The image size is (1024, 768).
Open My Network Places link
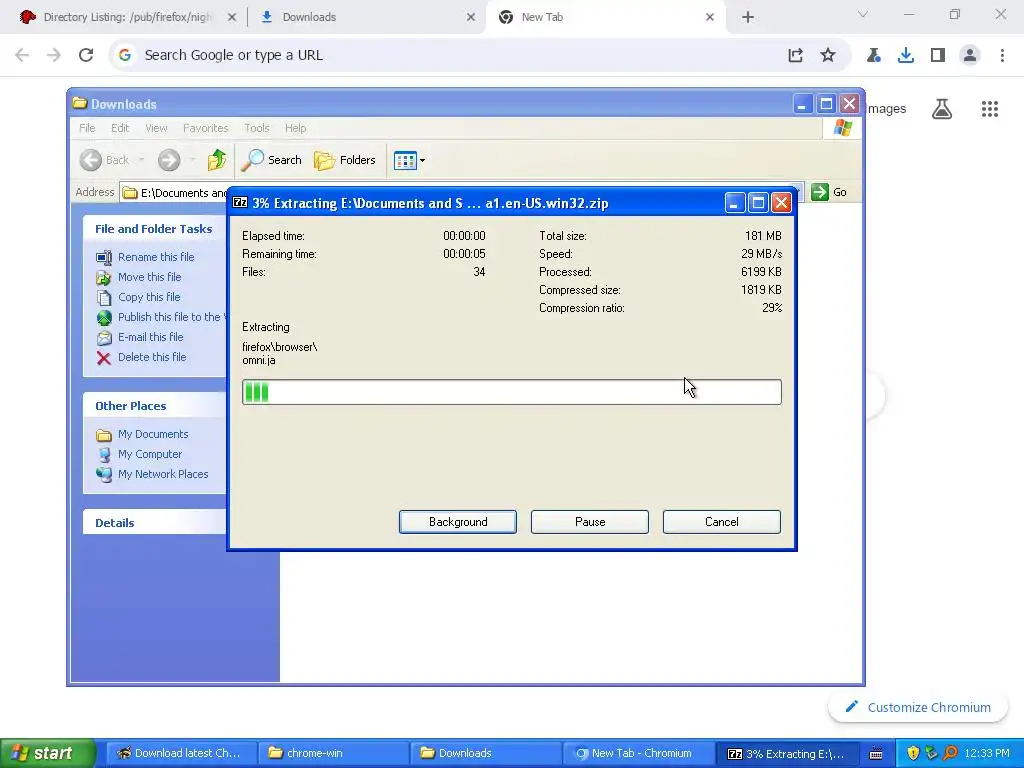click(x=163, y=474)
